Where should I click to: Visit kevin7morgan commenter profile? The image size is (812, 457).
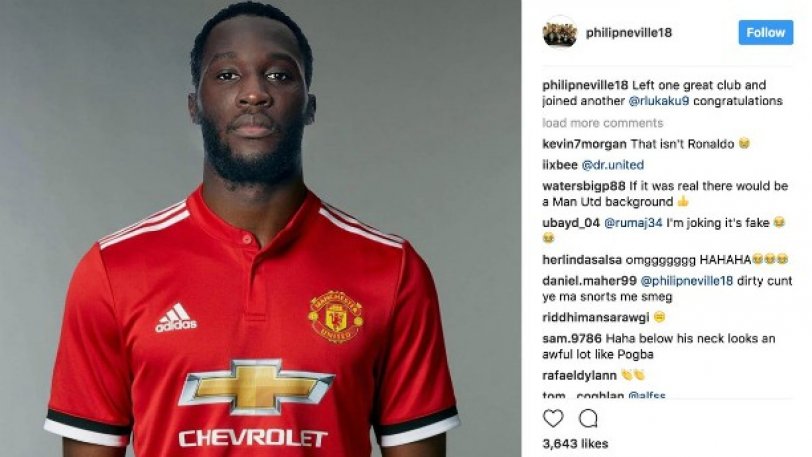(584, 144)
